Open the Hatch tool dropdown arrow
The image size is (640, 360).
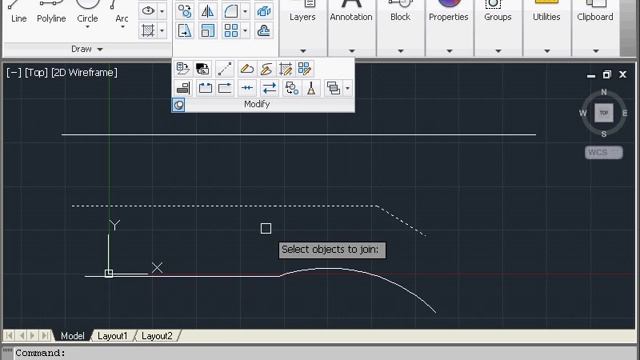[162, 30]
